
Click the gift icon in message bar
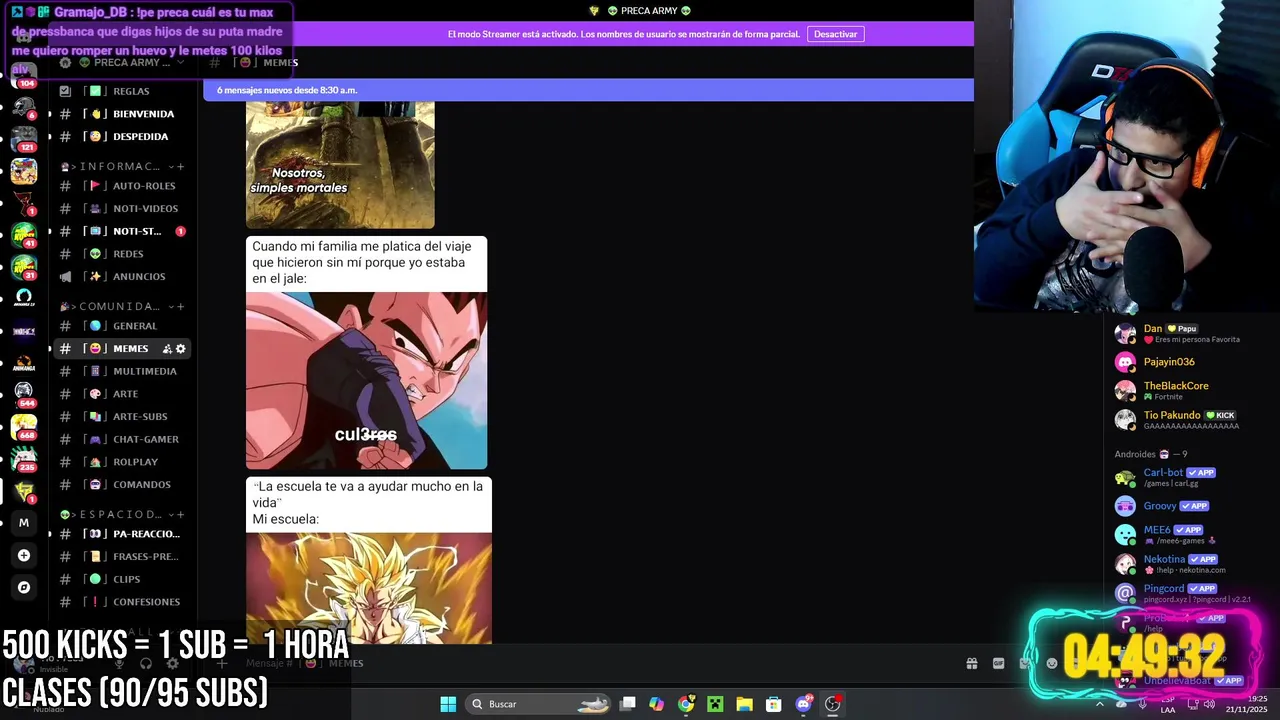[971, 663]
